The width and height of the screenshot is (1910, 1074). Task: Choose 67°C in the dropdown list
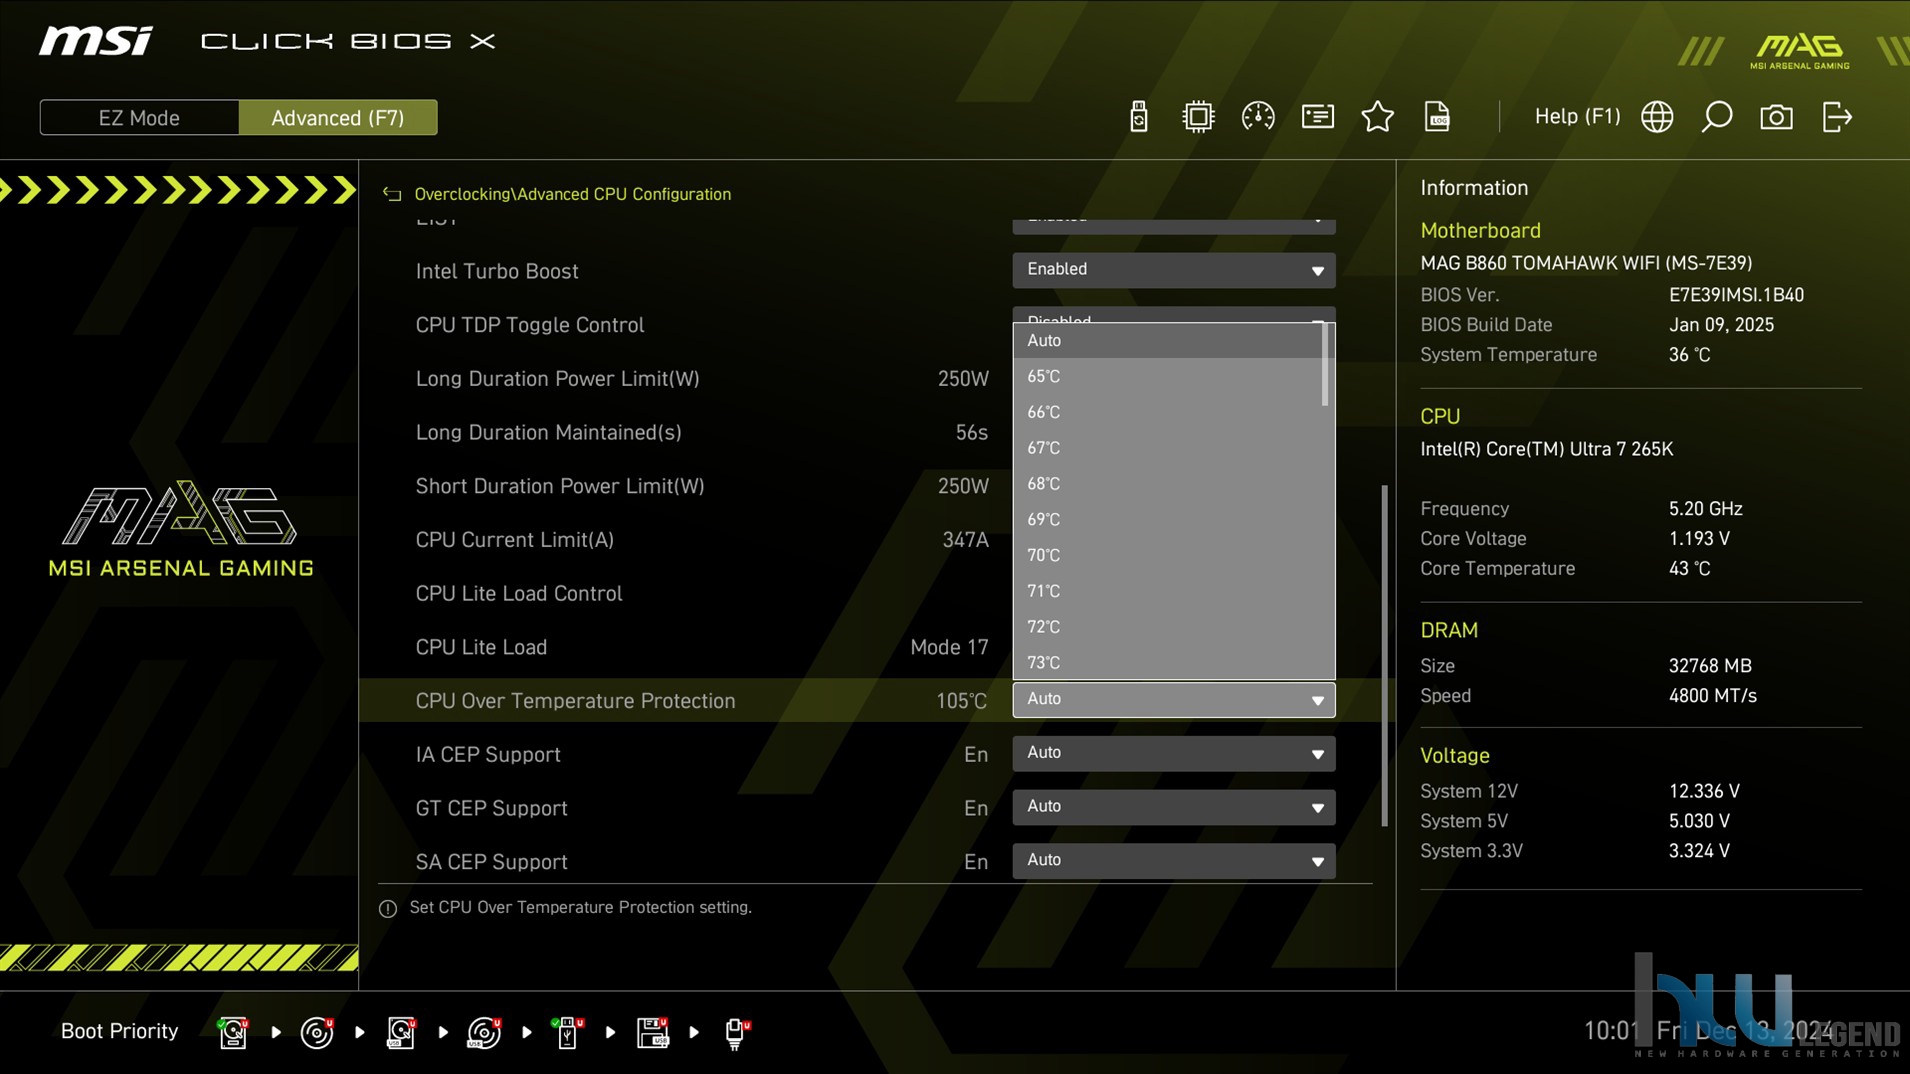tap(1168, 448)
